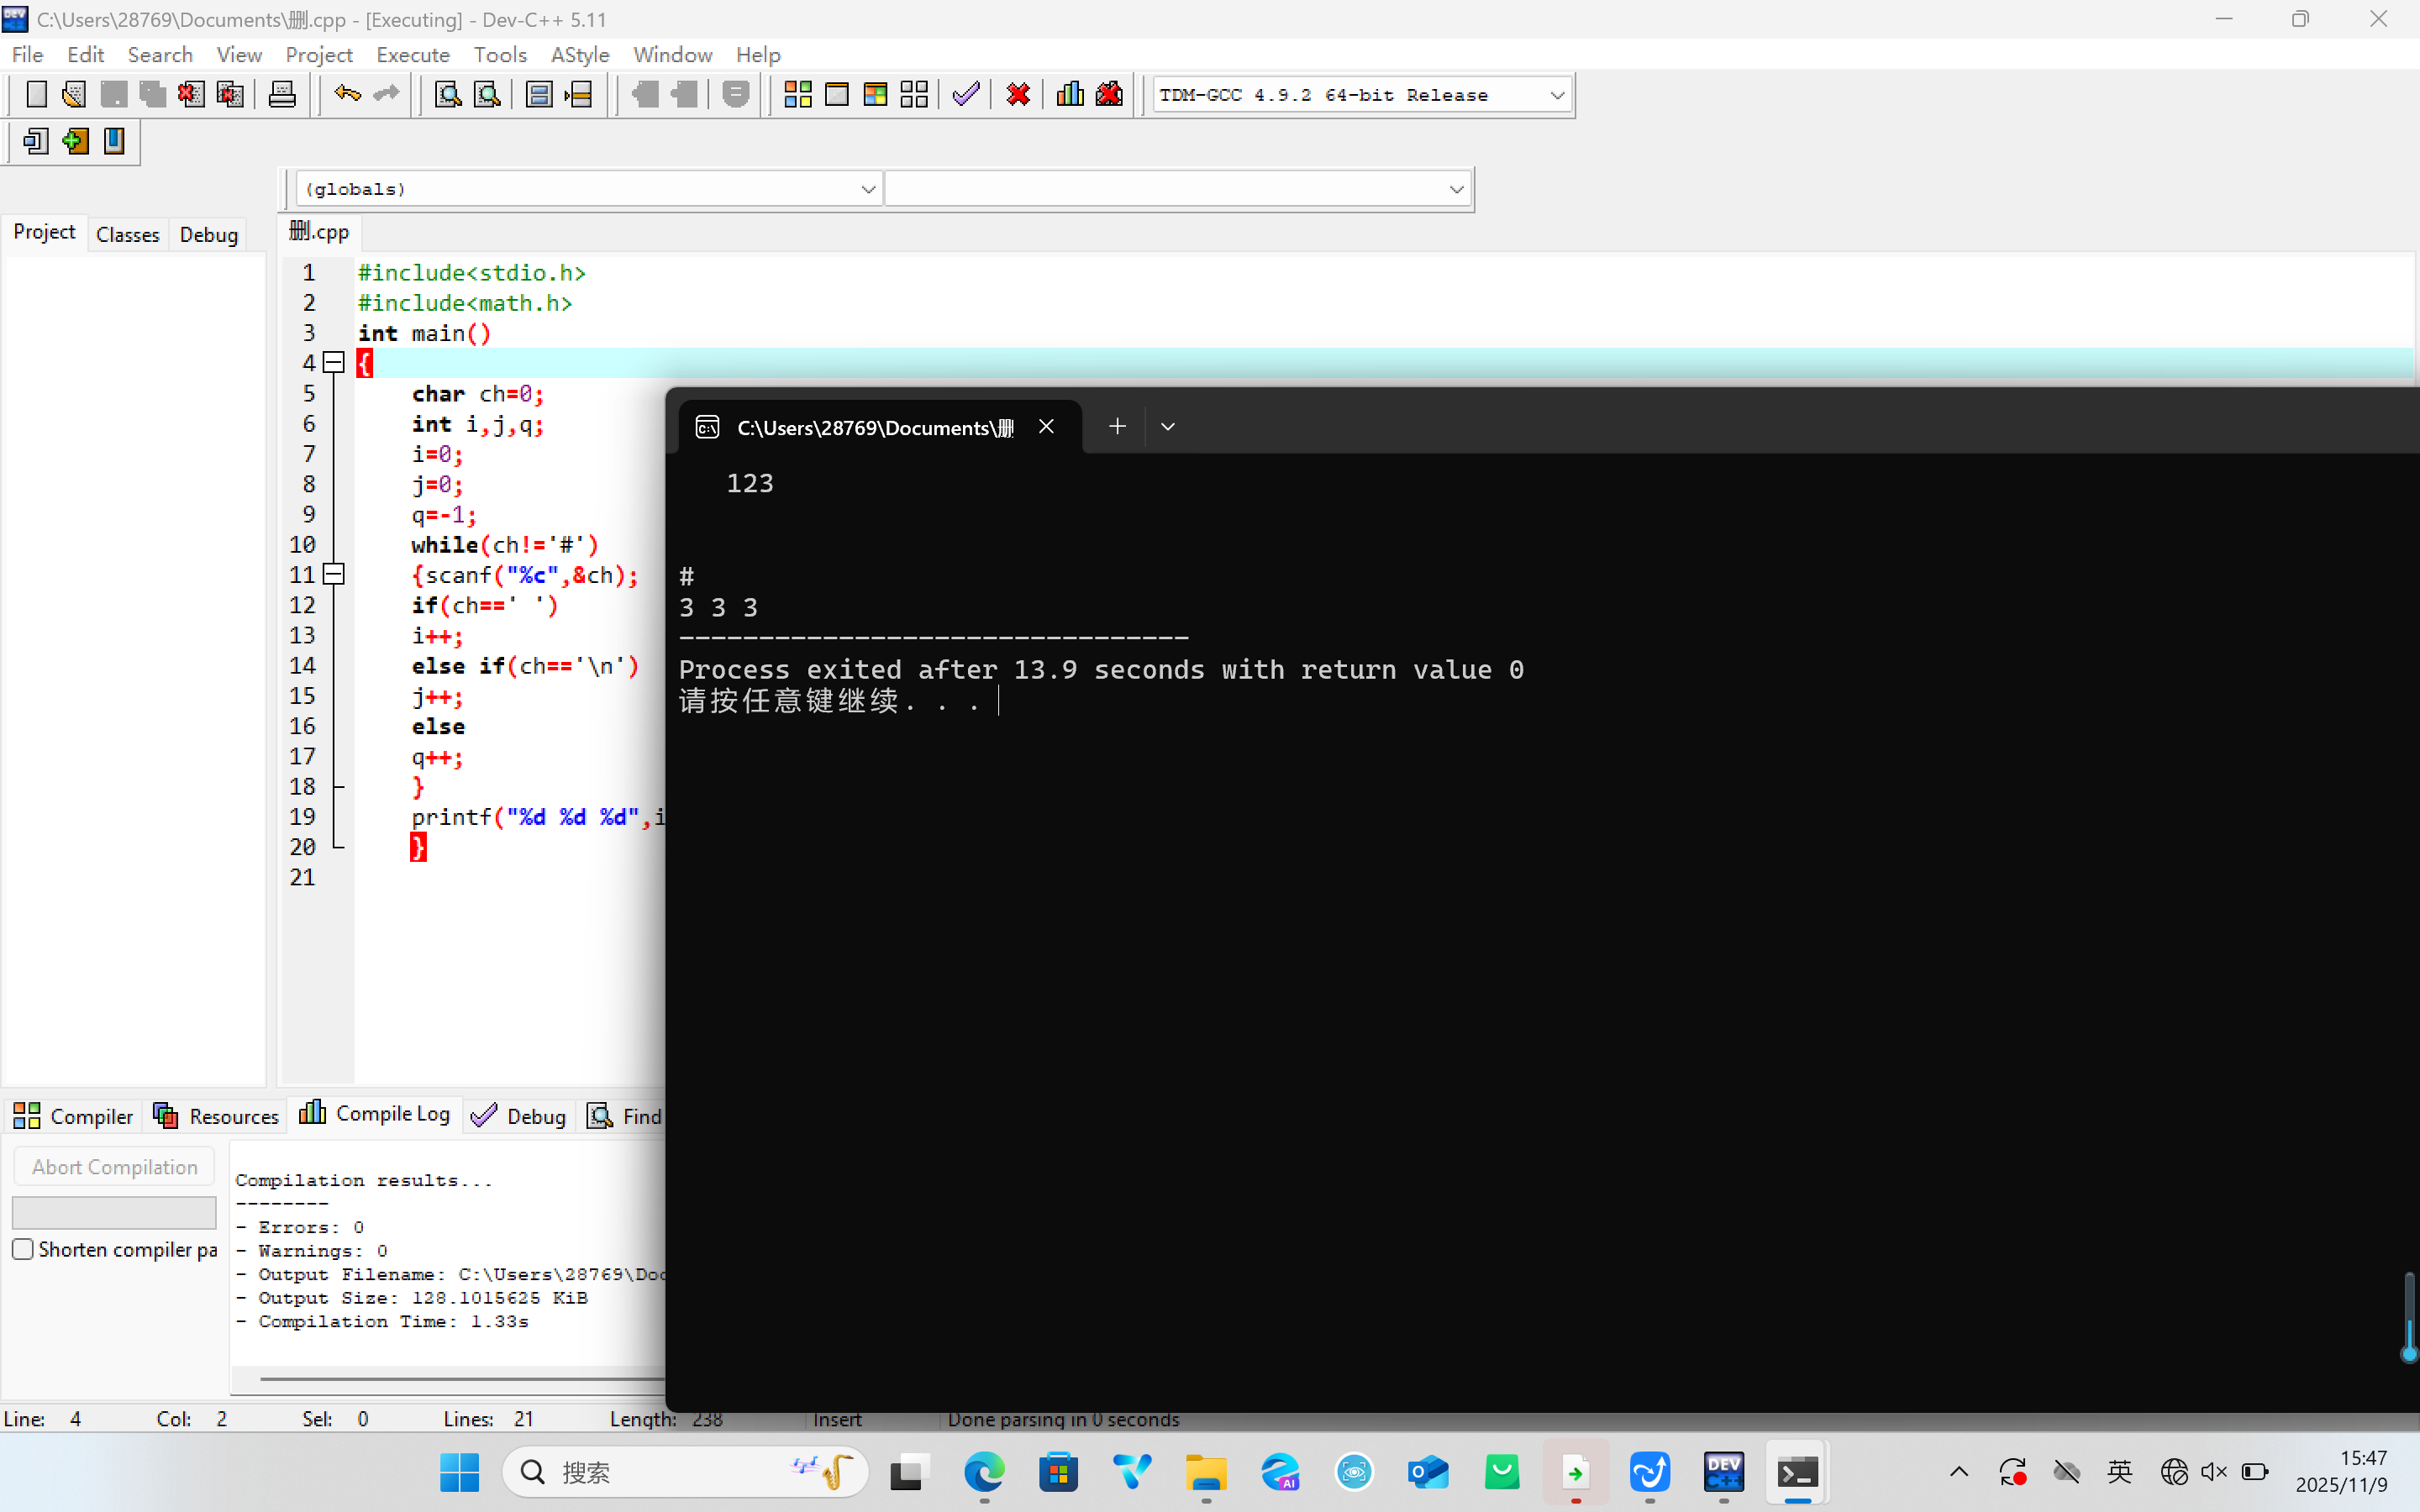The height and width of the screenshot is (1512, 2420).
Task: Click the Abort Compilation button
Action: click(x=114, y=1167)
